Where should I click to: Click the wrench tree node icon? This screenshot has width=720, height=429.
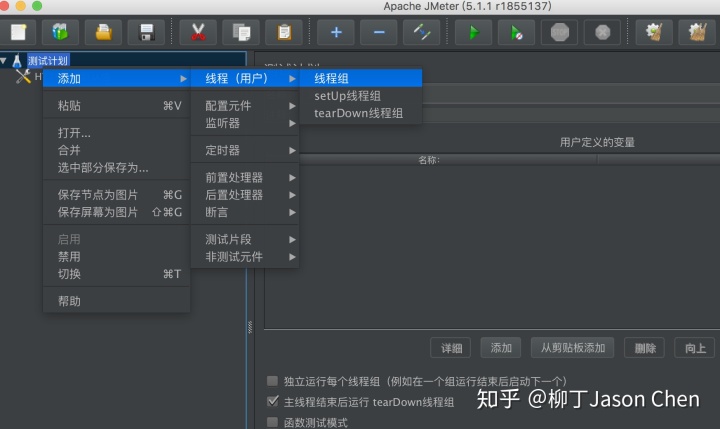point(23,76)
